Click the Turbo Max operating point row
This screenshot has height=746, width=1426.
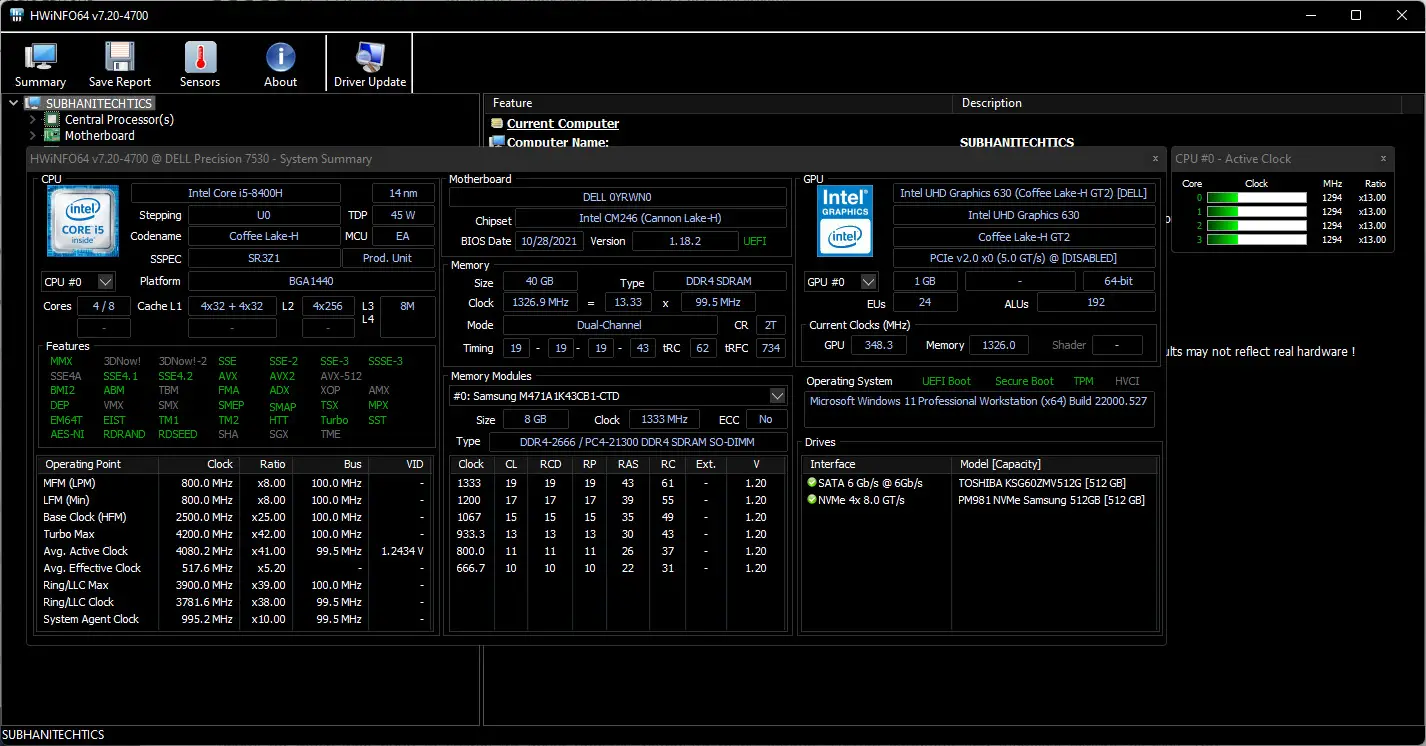[237, 534]
